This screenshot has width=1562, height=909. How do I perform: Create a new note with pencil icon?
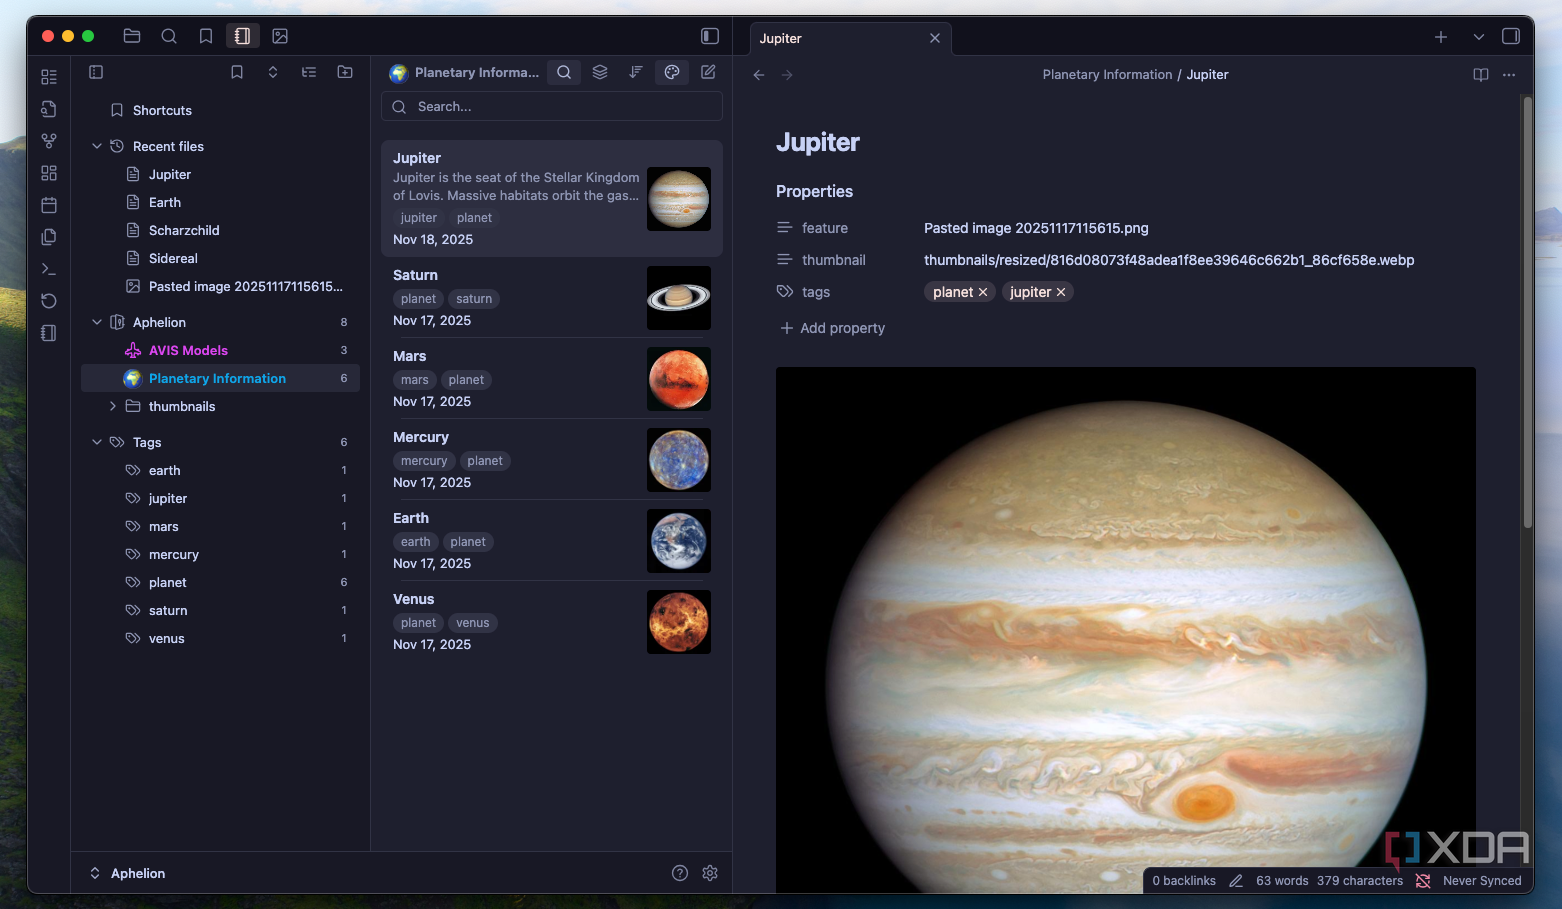tap(708, 72)
